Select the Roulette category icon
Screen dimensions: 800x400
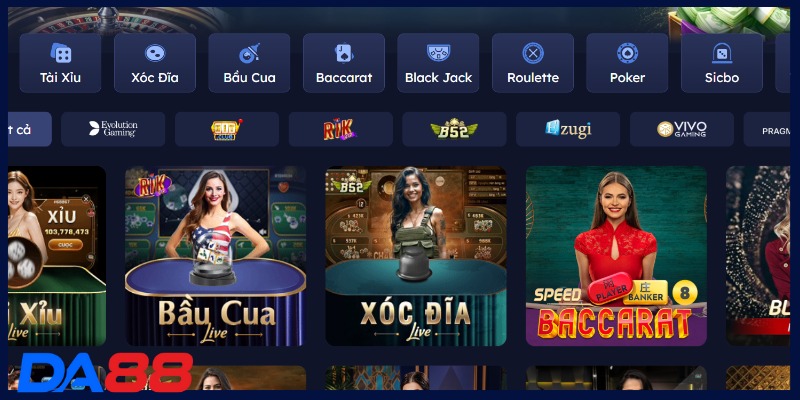coord(533,63)
